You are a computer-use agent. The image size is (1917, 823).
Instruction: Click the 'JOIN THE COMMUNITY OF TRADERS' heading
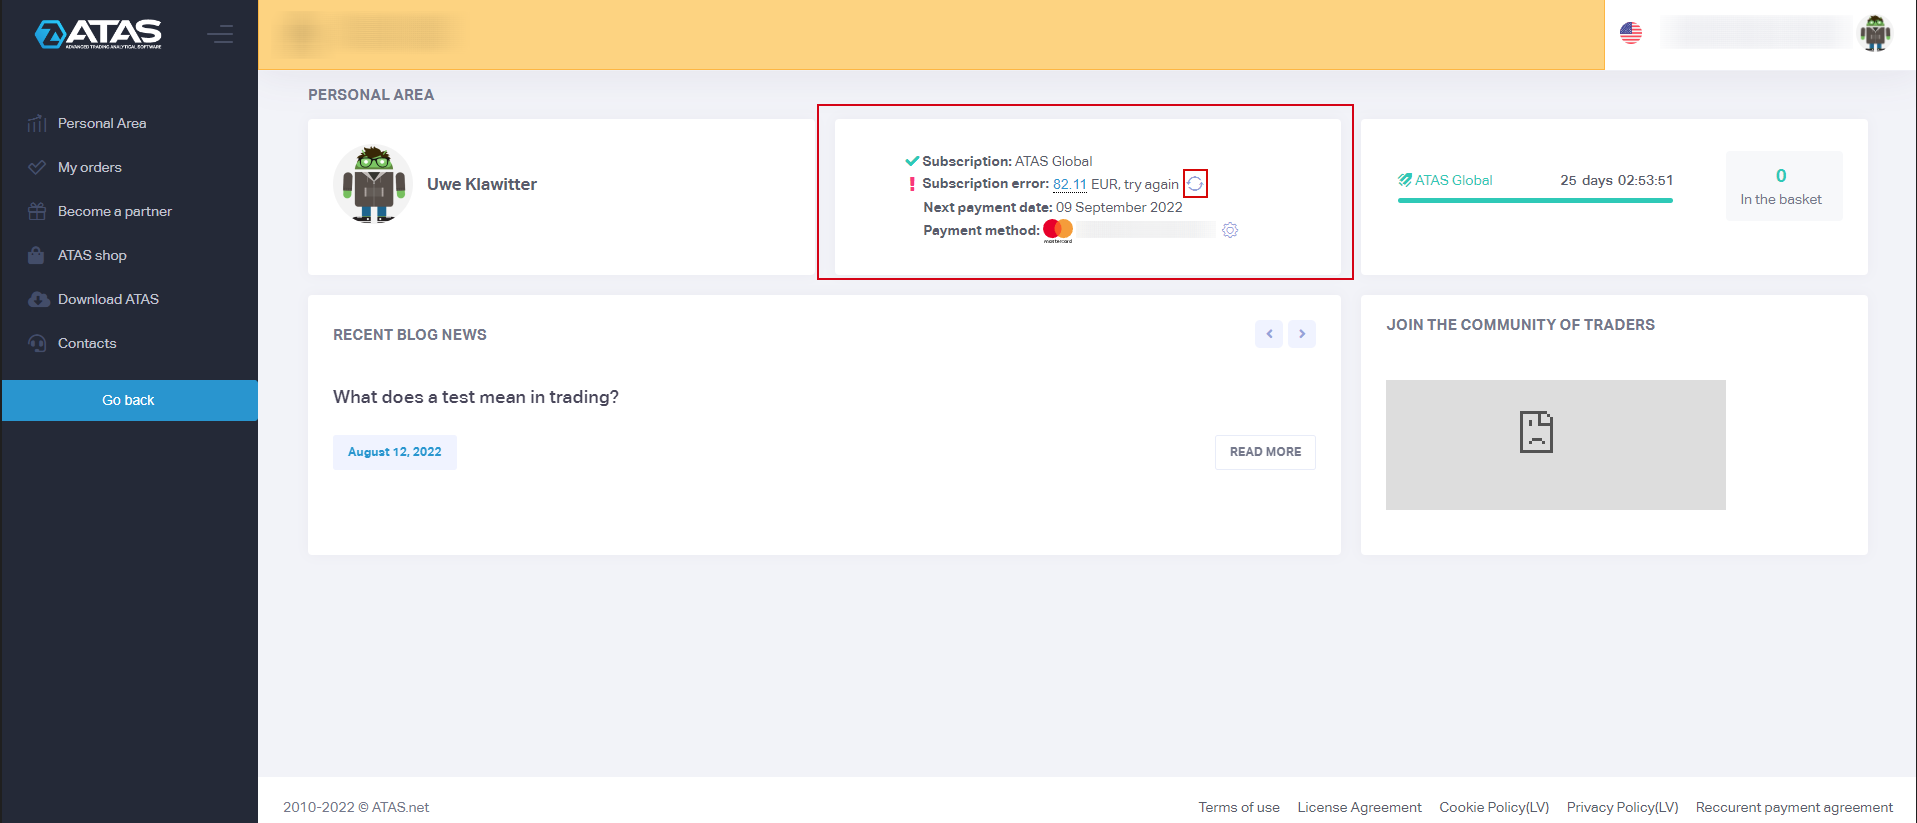1520,325
